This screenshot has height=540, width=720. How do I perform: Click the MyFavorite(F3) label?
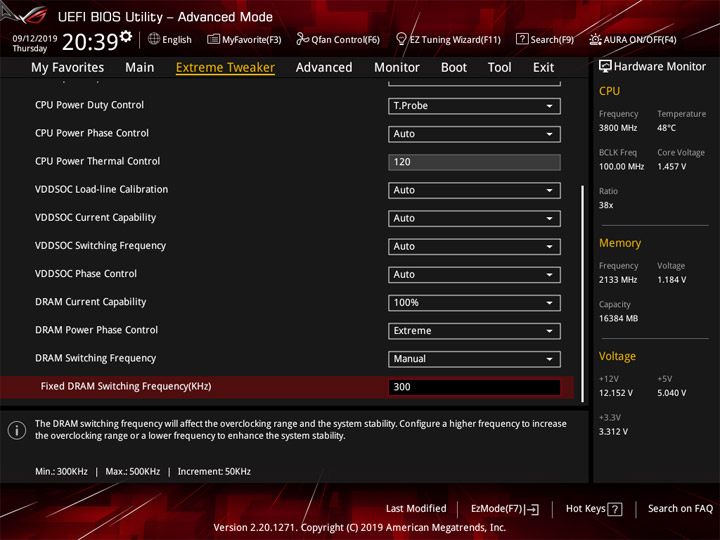(251, 39)
